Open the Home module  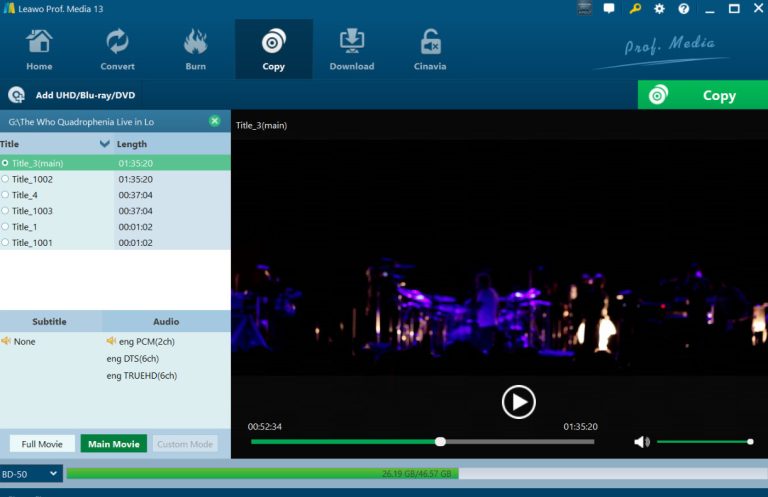pyautogui.click(x=39, y=50)
